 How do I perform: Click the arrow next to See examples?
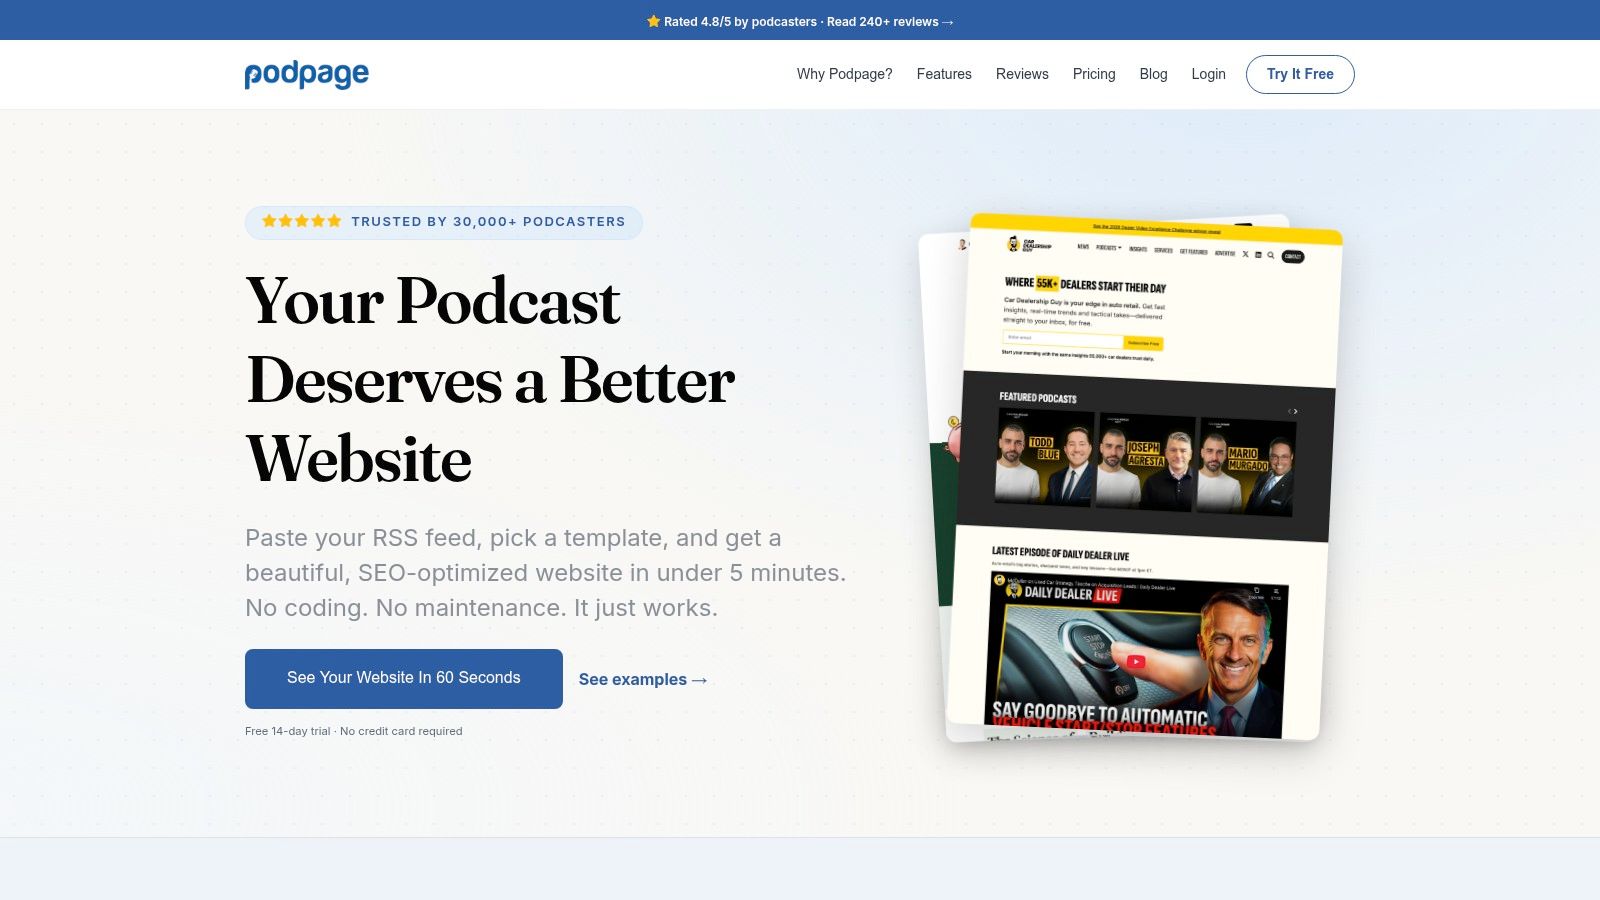pos(700,680)
